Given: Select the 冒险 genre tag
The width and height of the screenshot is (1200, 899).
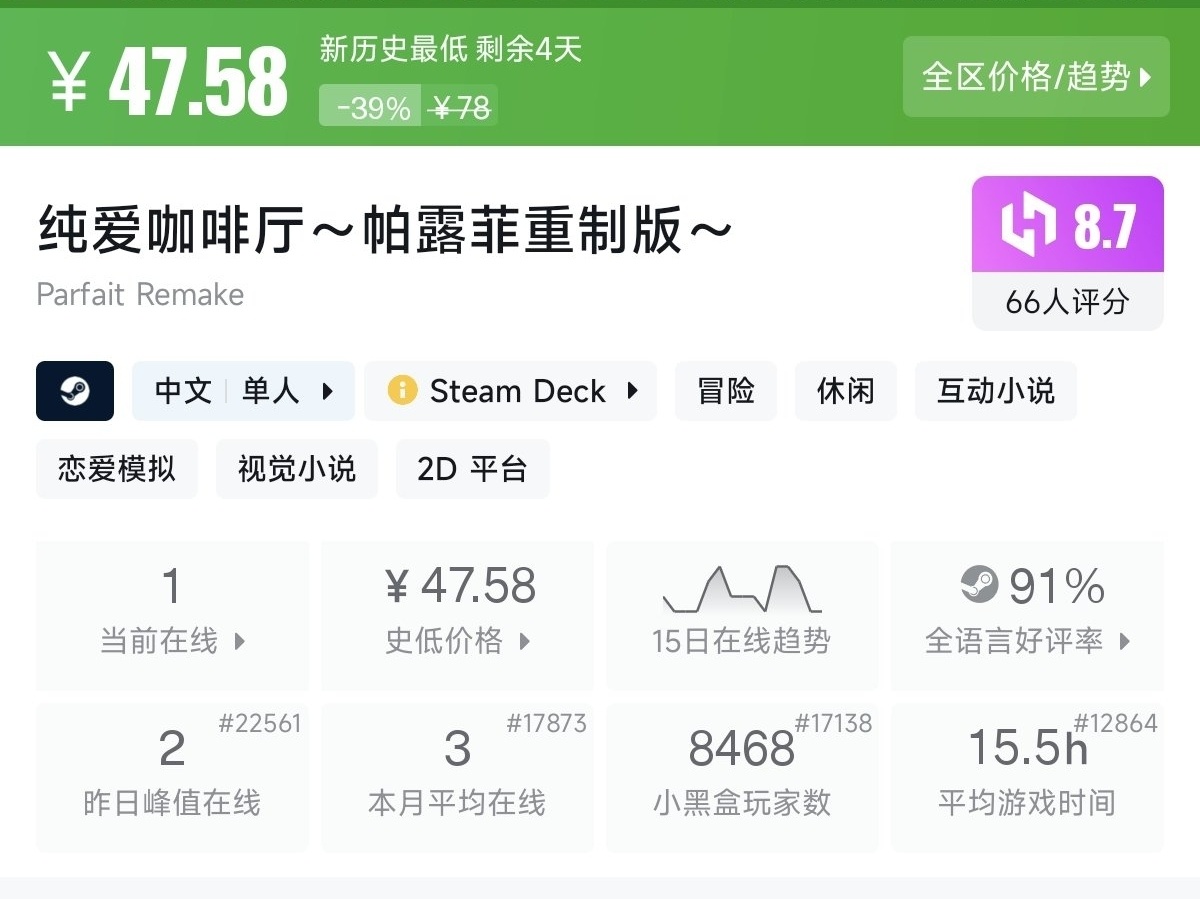Looking at the screenshot, I should (726, 391).
